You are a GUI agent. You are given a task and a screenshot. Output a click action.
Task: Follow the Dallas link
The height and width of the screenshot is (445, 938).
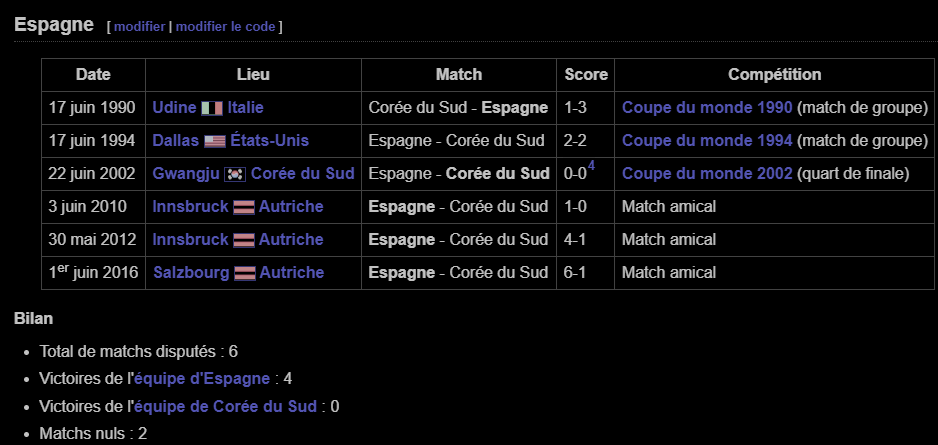coord(175,141)
